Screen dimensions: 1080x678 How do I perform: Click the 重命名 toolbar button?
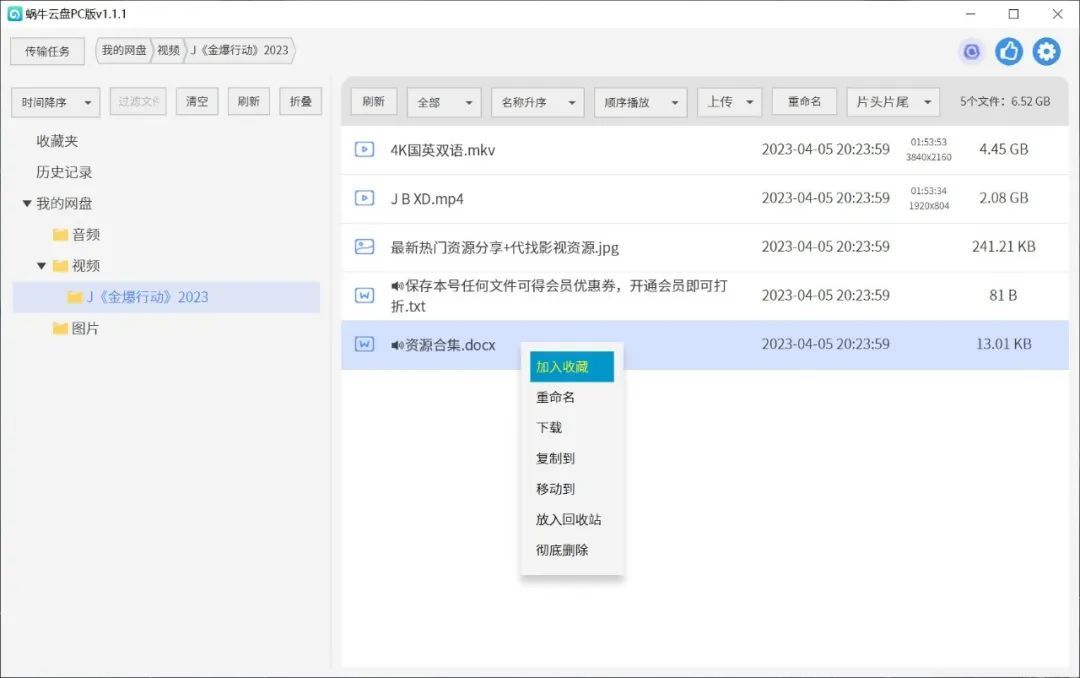pos(804,101)
